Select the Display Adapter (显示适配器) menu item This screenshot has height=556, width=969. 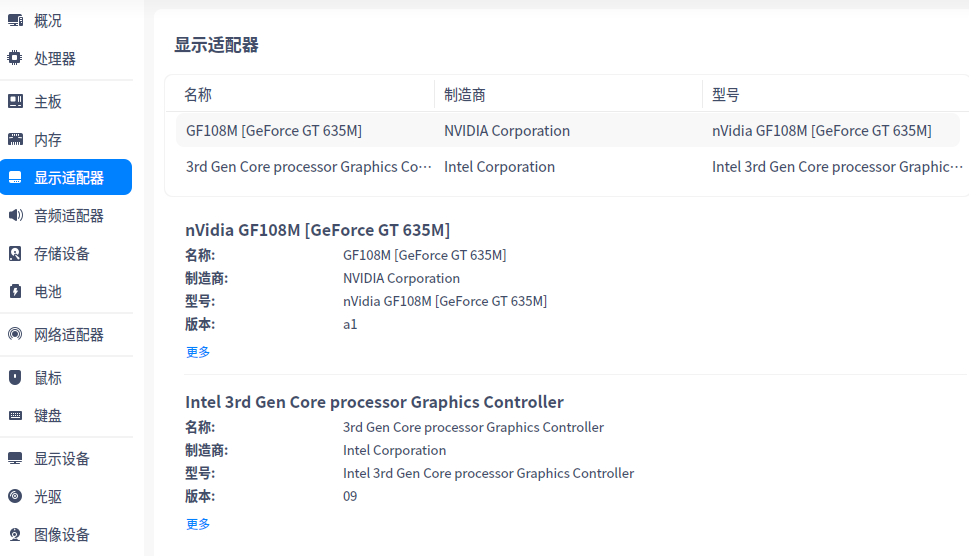click(x=68, y=178)
